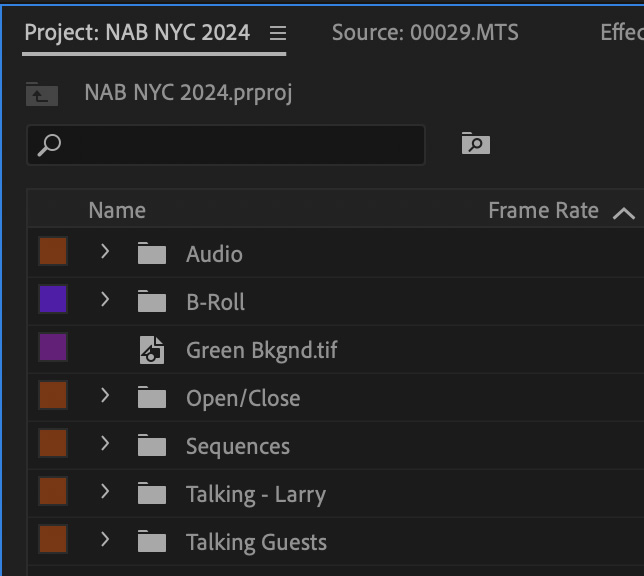
Task: Expand the Talking Guests bin
Action: (105, 539)
